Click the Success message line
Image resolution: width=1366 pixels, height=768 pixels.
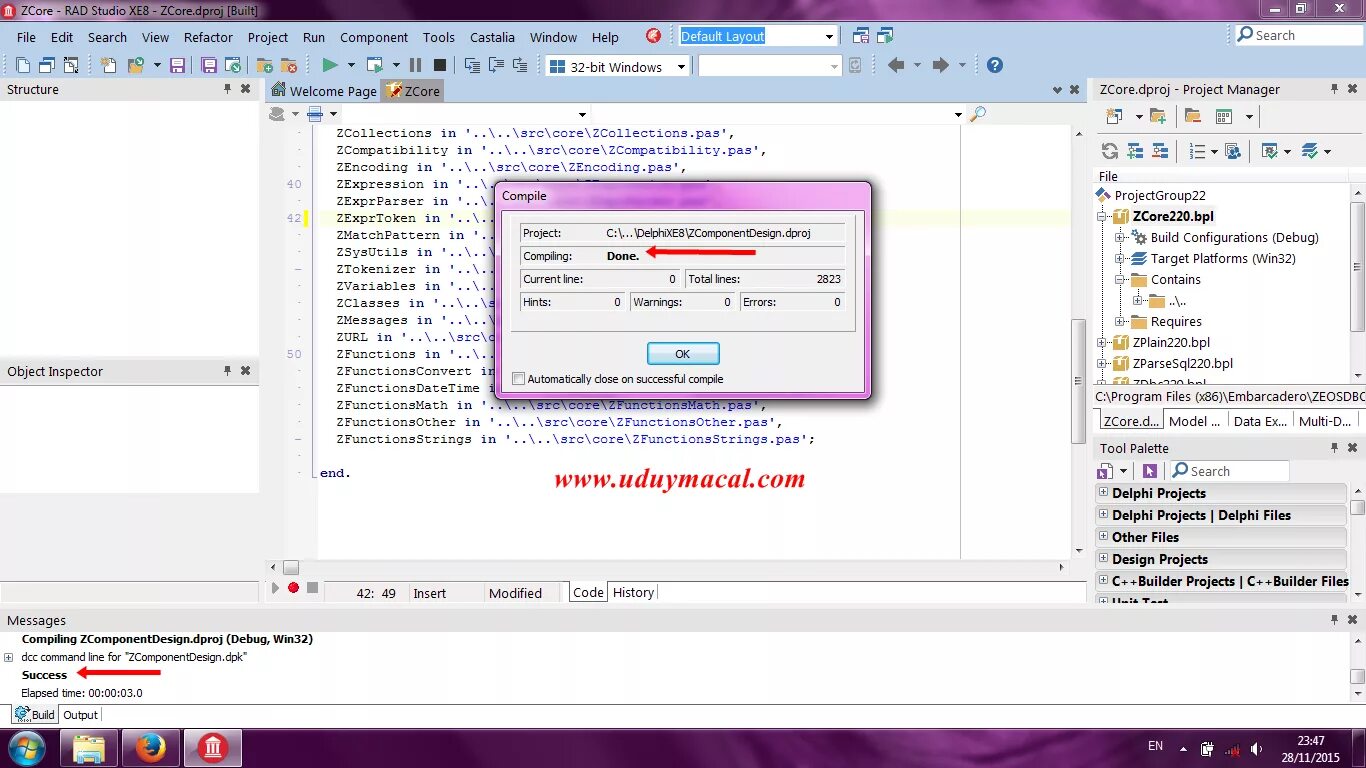tap(44, 675)
